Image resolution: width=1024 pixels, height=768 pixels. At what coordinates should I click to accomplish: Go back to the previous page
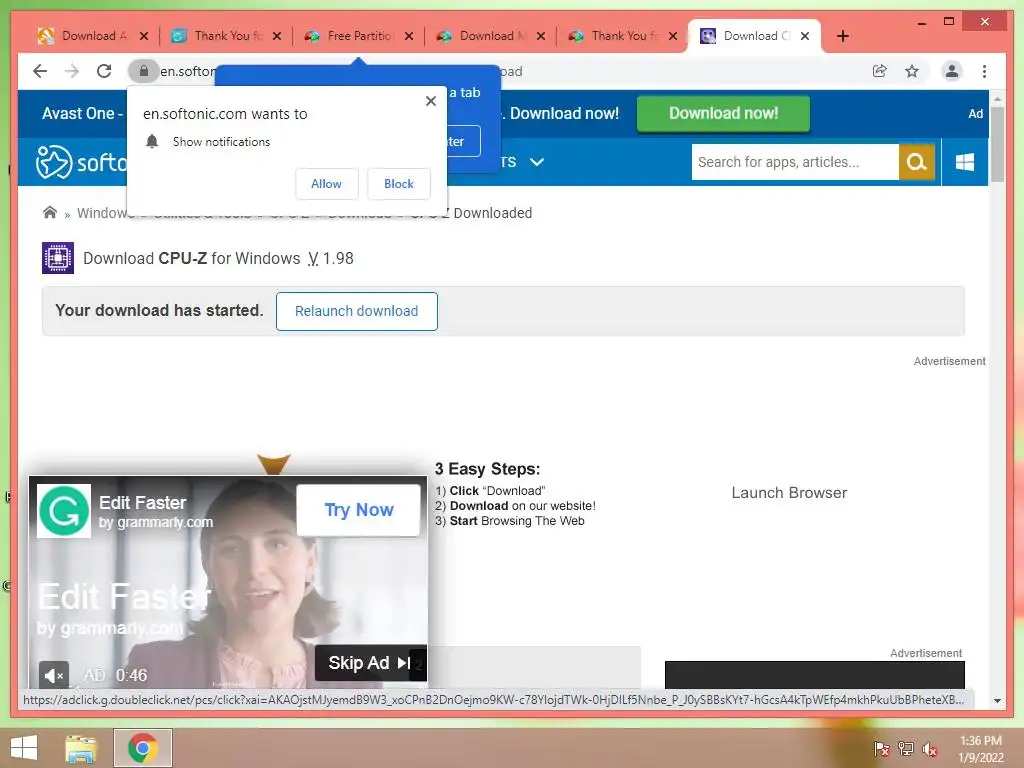tap(40, 71)
